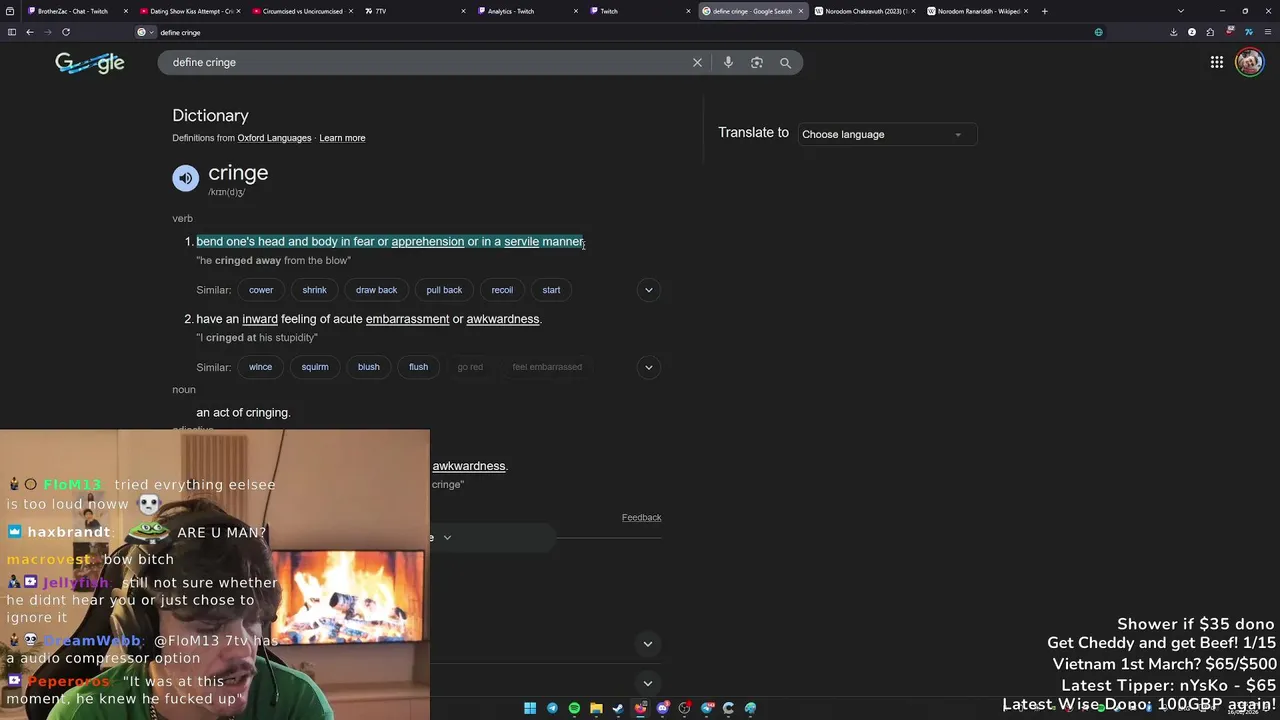Open OBS from the taskbar
Viewport: 1280px width, 720px height.
[x=684, y=708]
